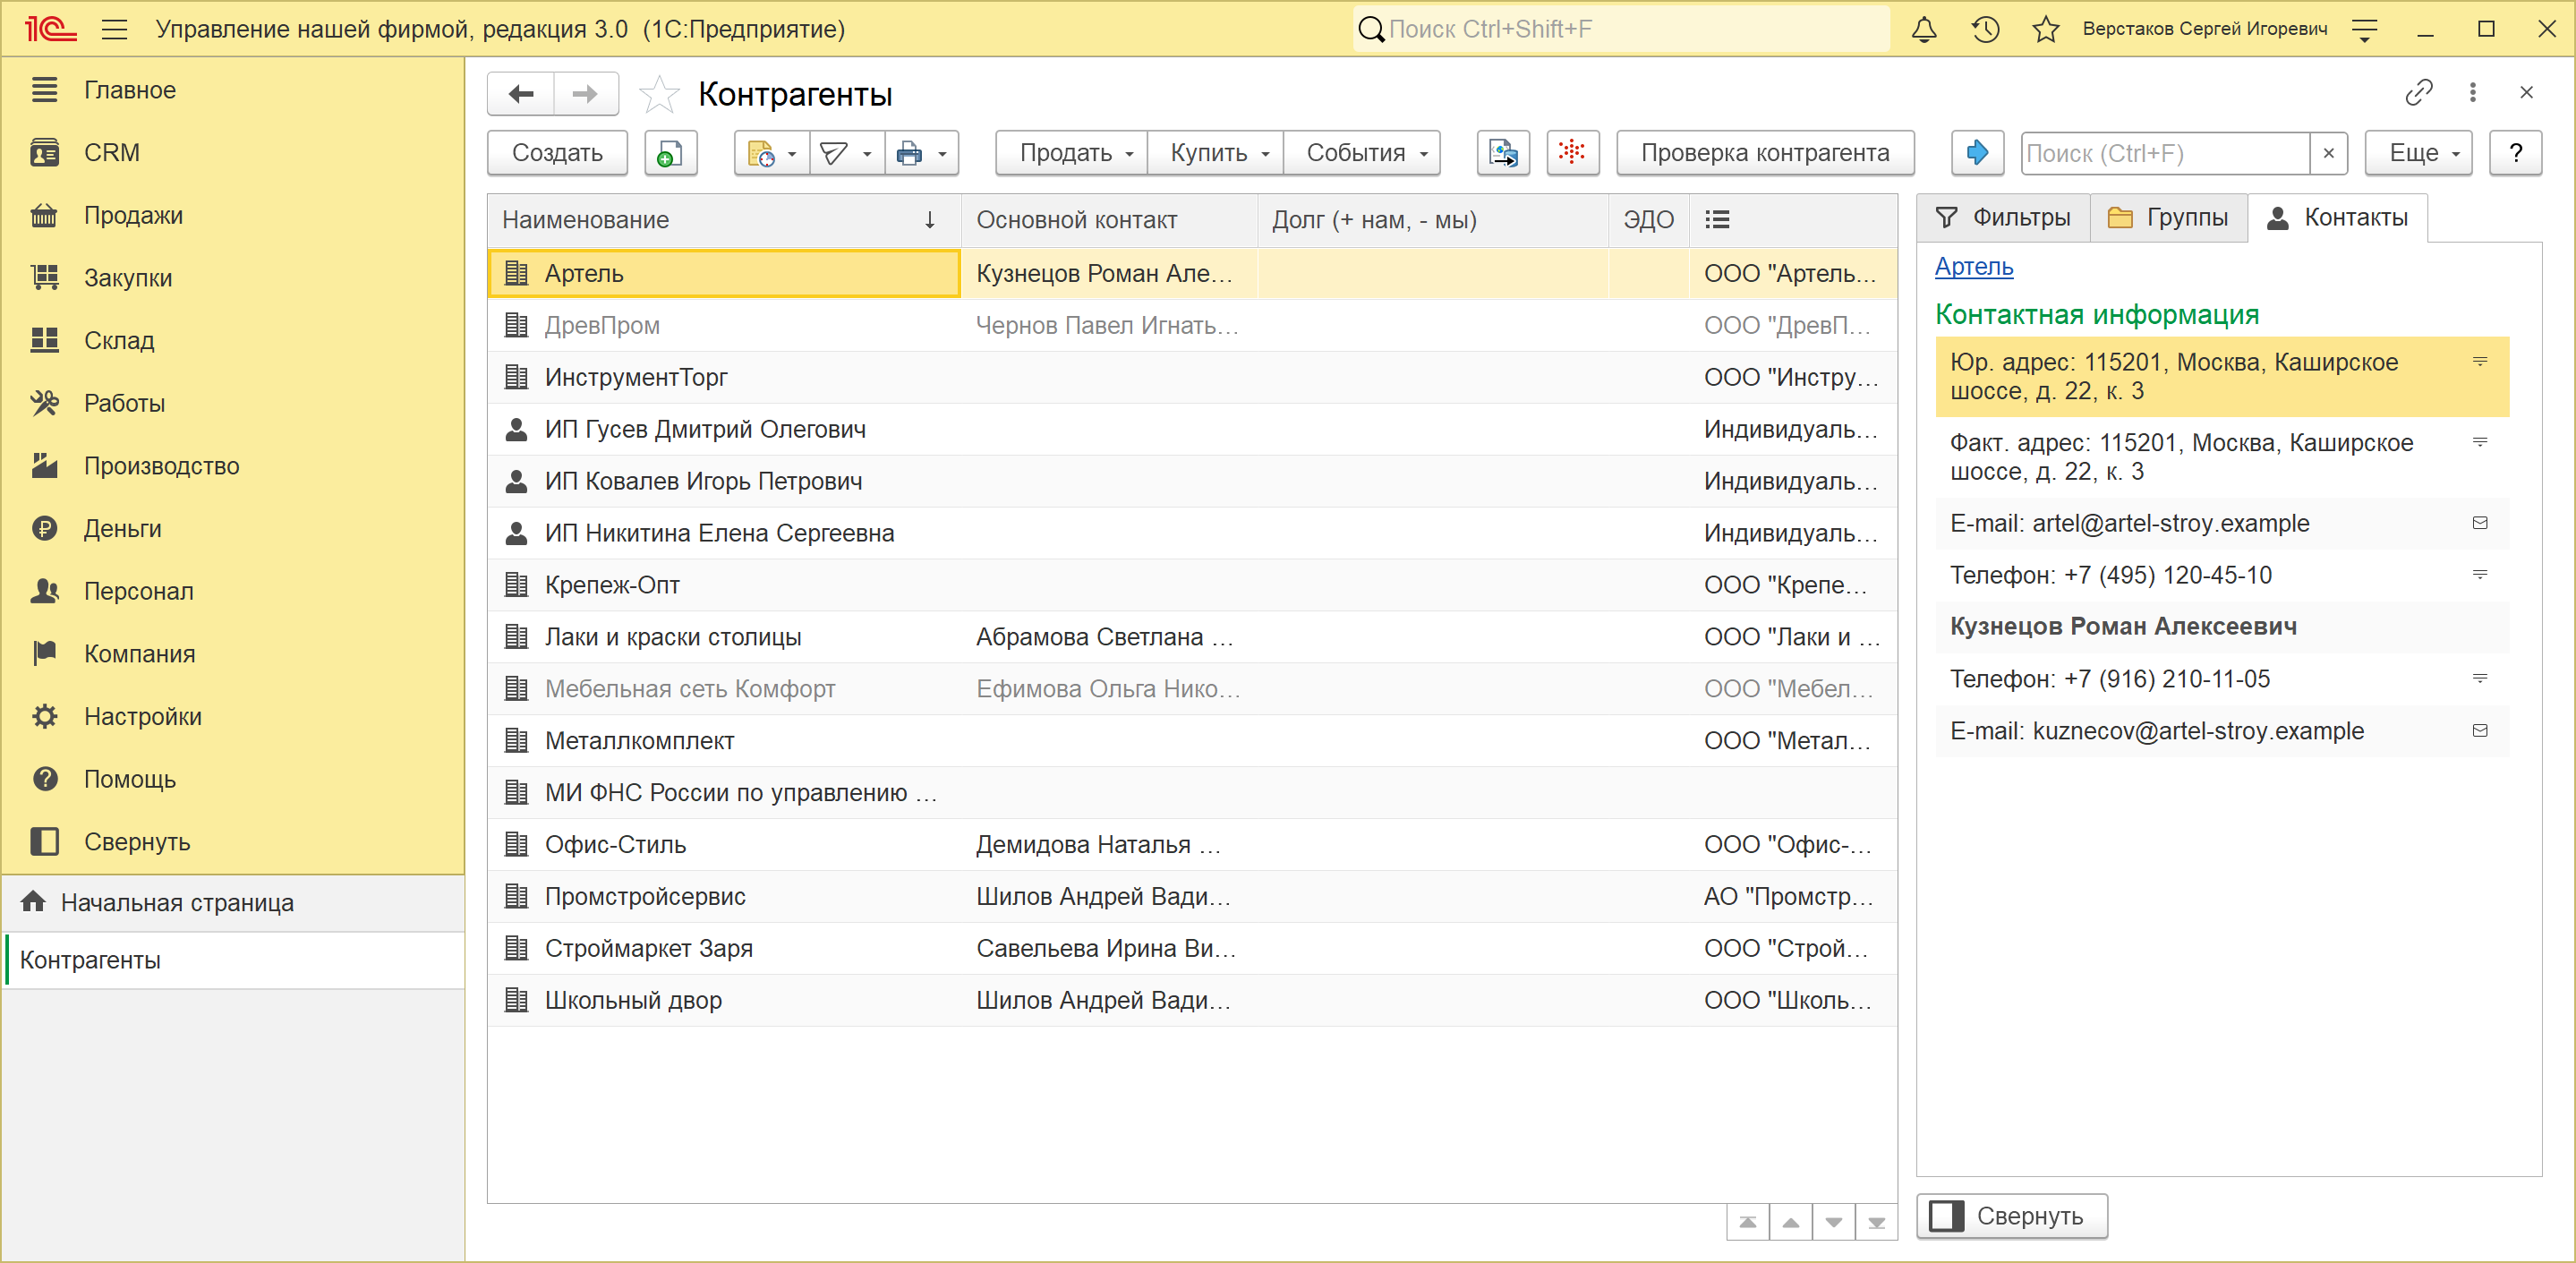Switch to the Фильтры tab
The width and height of the screenshot is (2576, 1263).
[x=2003, y=218]
